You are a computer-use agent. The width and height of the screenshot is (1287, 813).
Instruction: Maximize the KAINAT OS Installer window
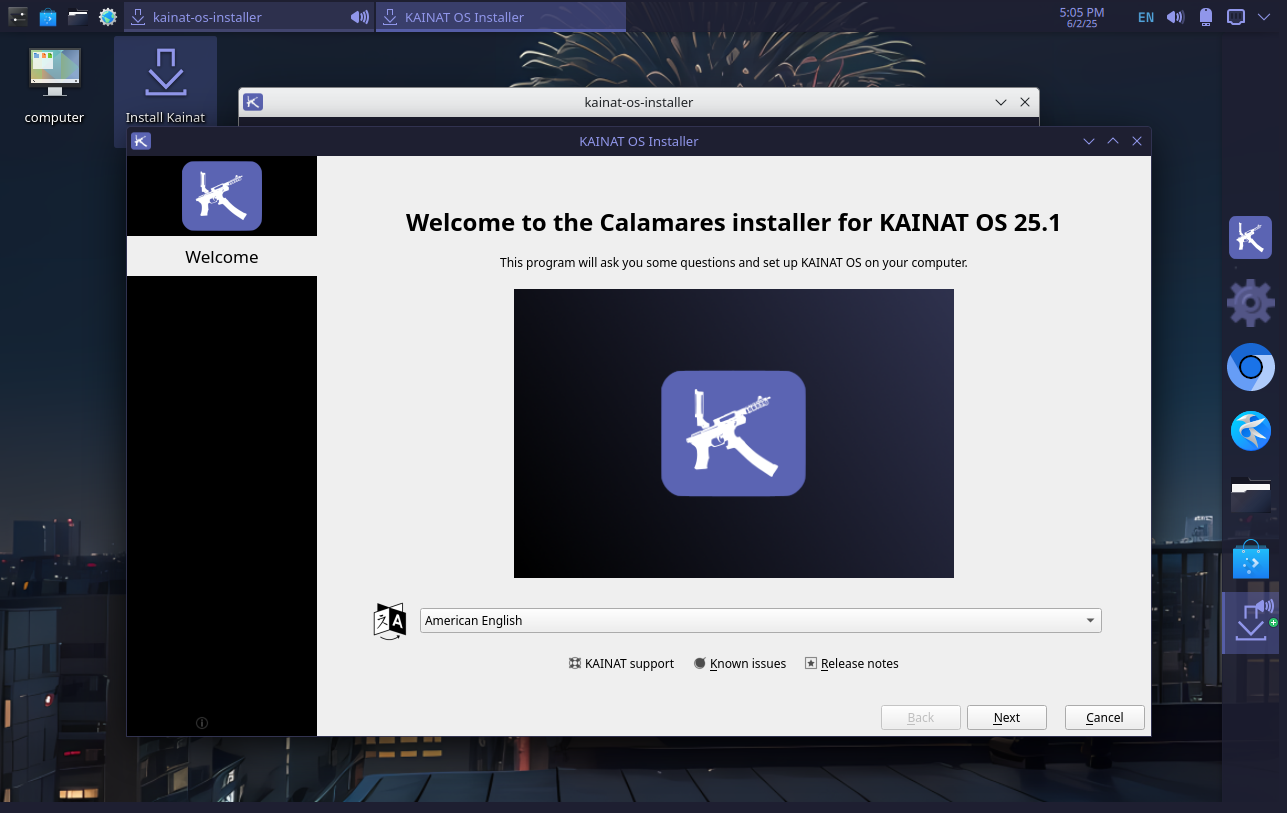click(x=1113, y=141)
